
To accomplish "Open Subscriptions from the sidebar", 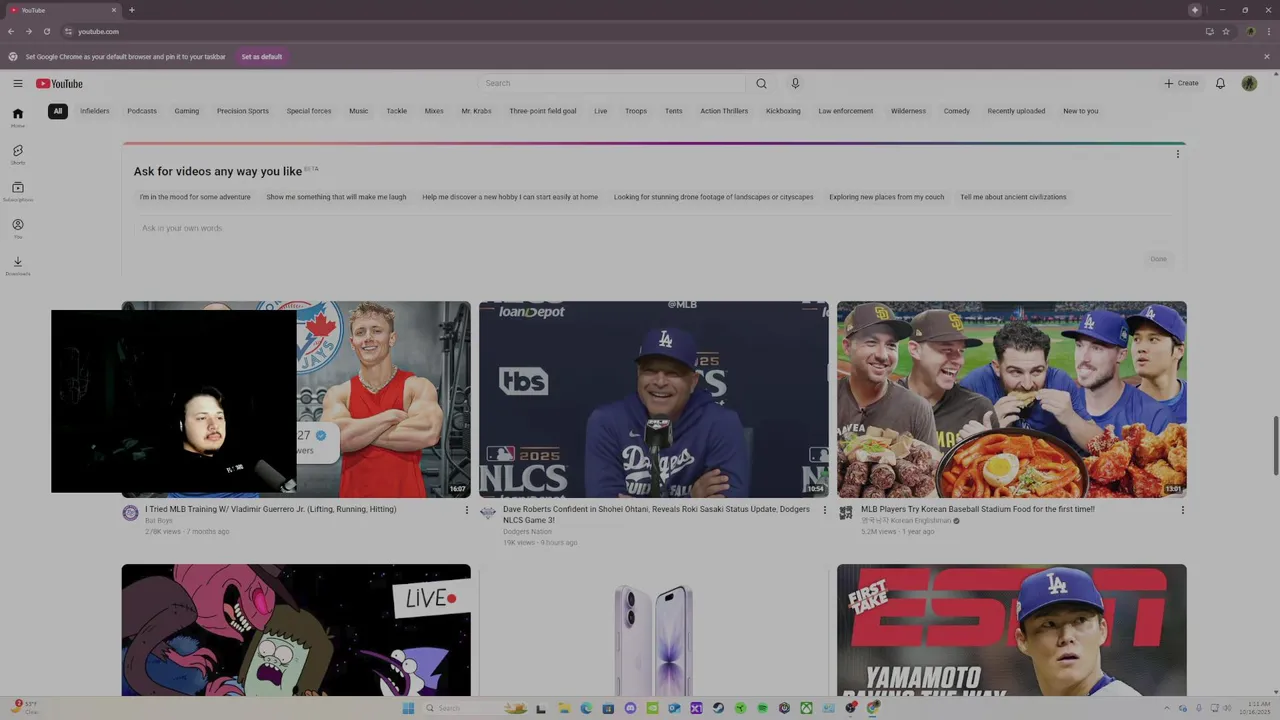I will tap(17, 191).
